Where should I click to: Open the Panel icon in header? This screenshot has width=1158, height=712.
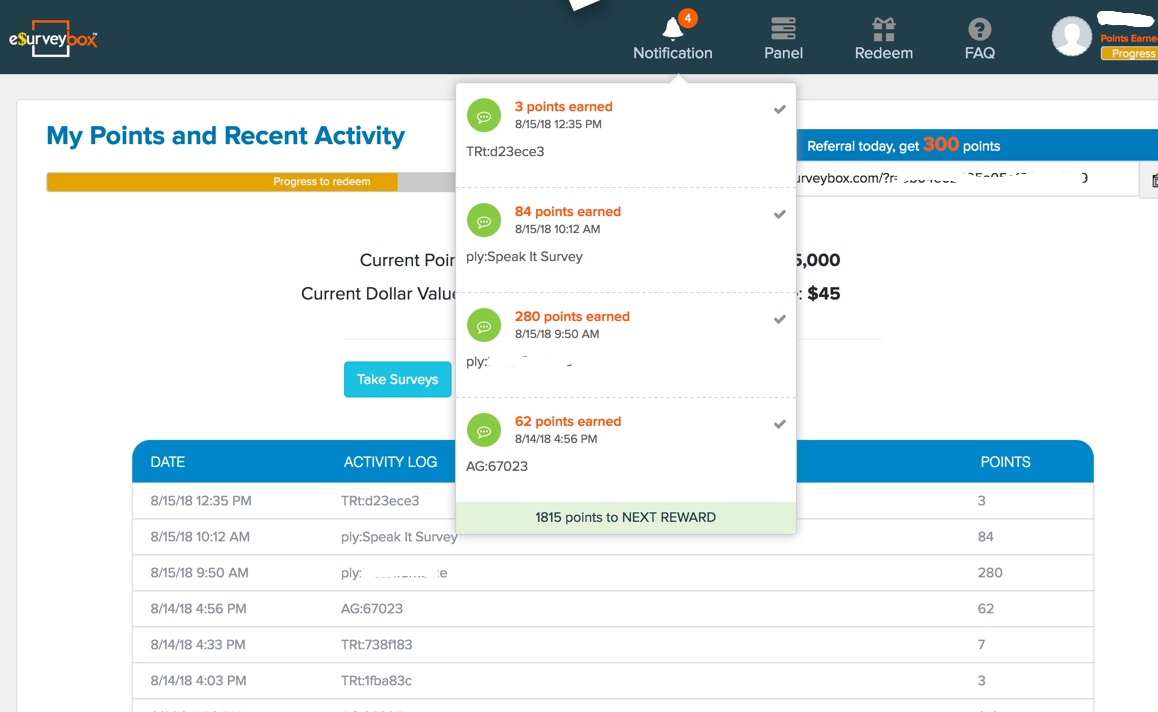pyautogui.click(x=783, y=28)
